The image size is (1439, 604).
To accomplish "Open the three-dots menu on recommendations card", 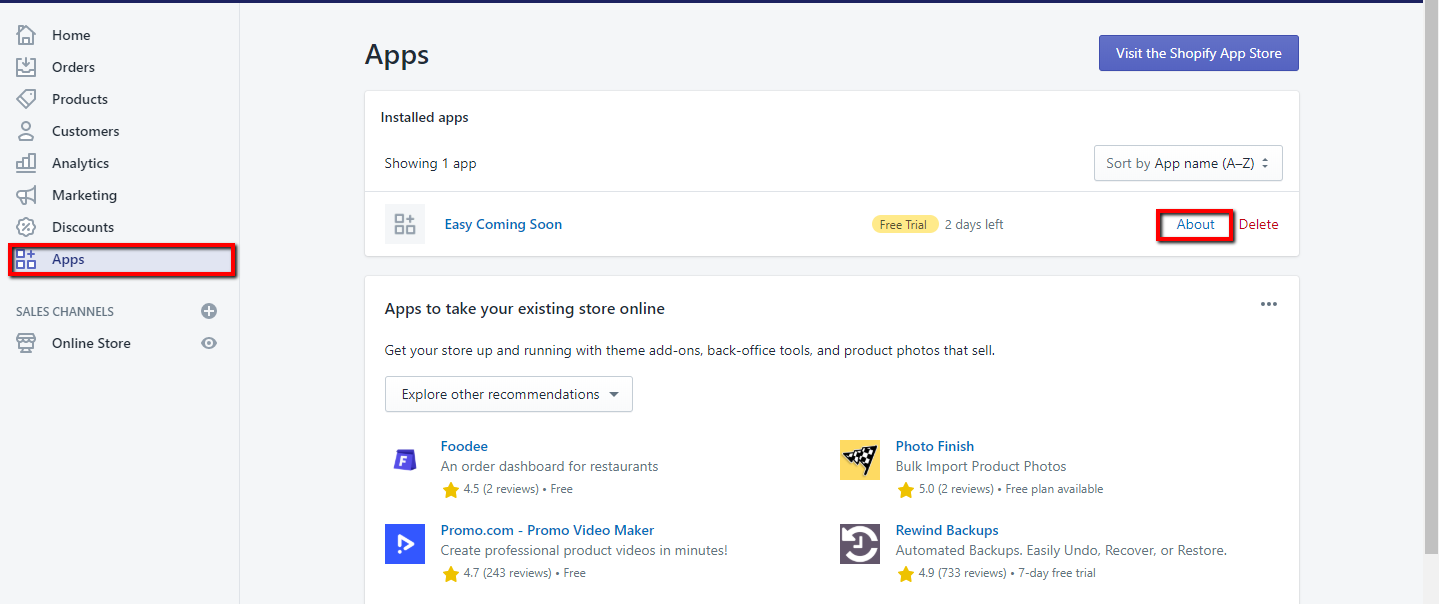I will 1269,304.
